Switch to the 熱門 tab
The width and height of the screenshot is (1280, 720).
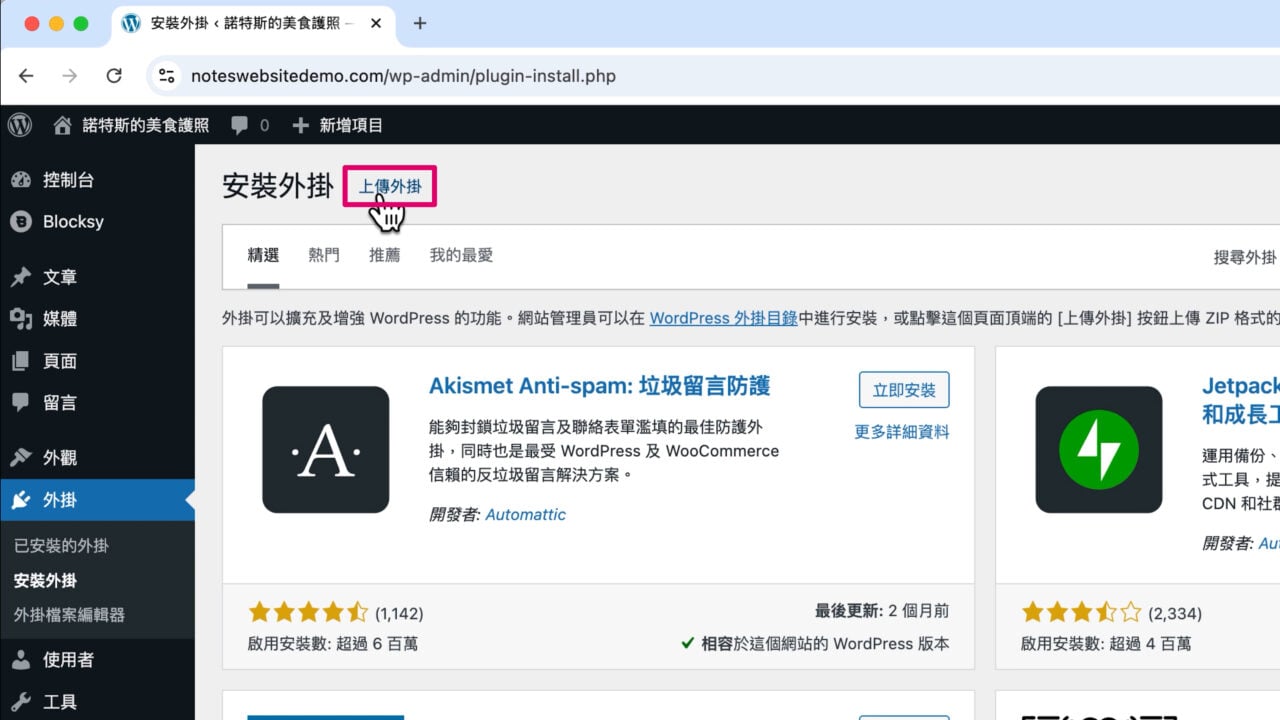(x=324, y=255)
